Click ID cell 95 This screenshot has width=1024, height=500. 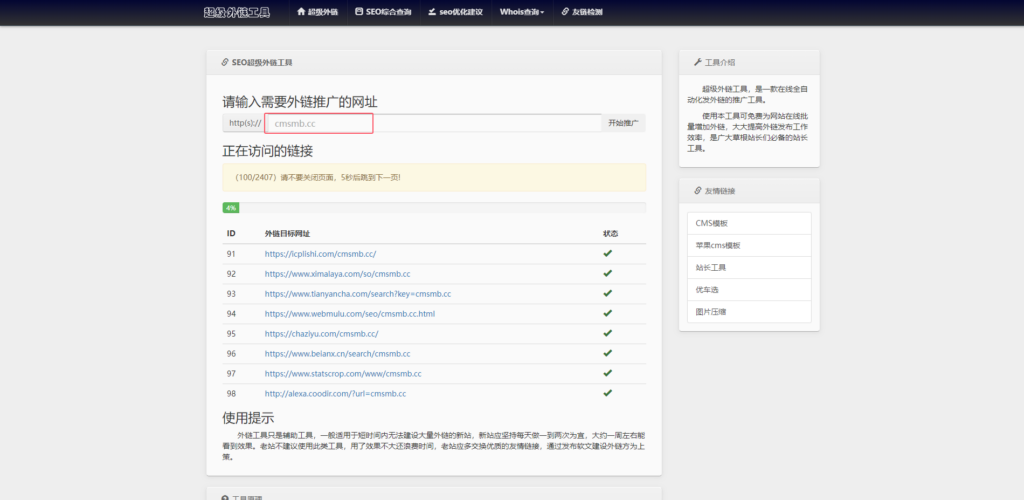[231, 334]
